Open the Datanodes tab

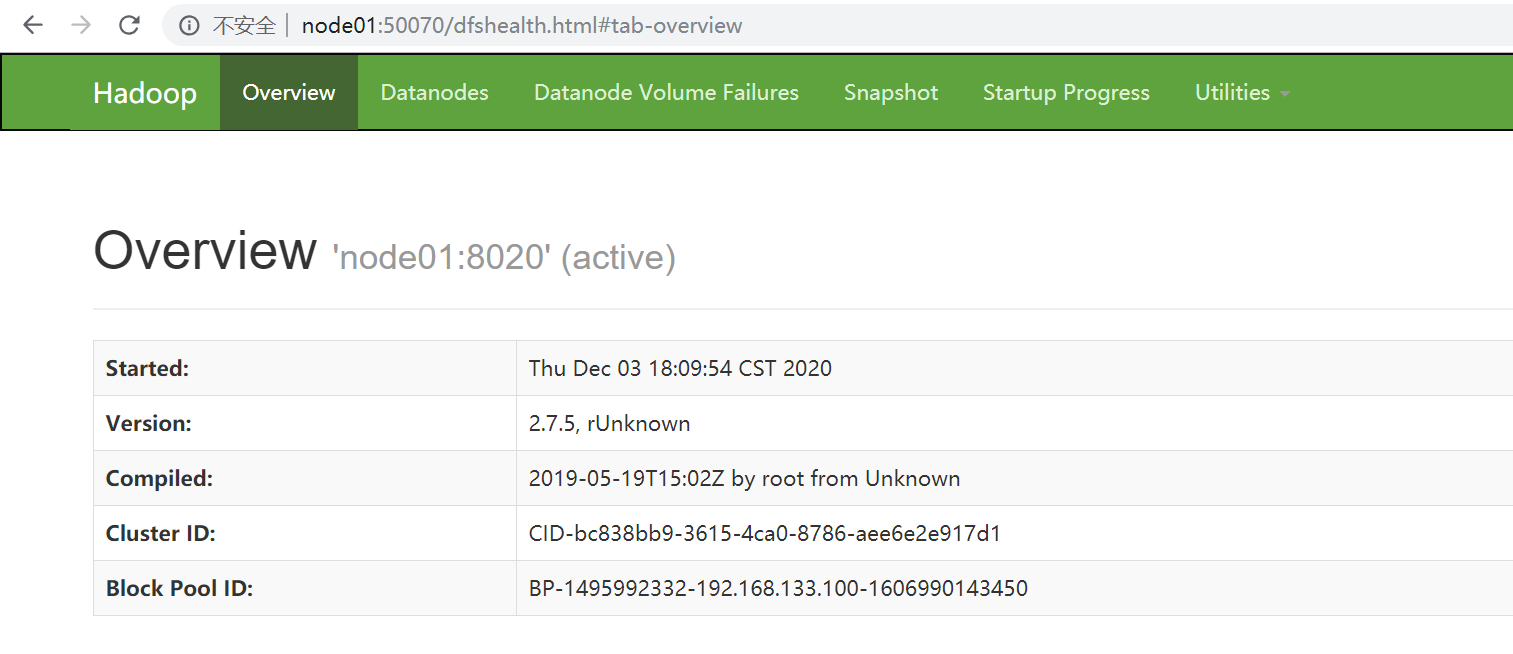pyautogui.click(x=435, y=92)
